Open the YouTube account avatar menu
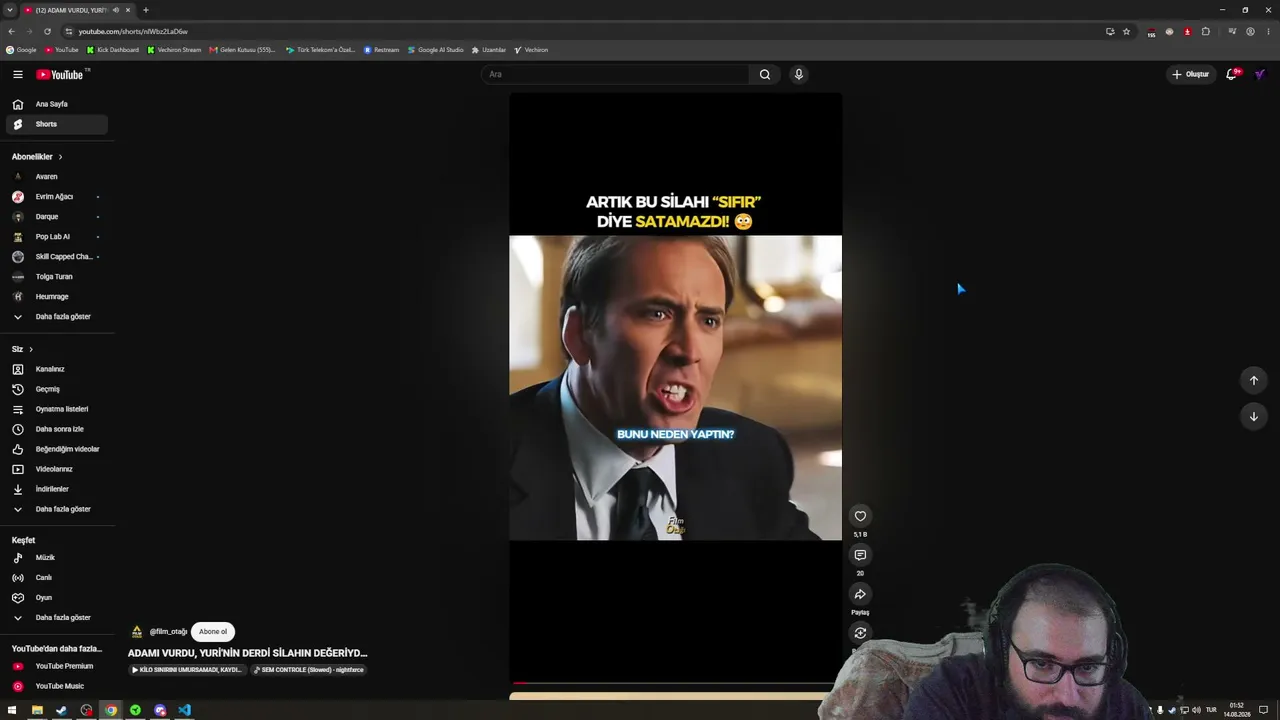The image size is (1280, 720). (x=1260, y=74)
